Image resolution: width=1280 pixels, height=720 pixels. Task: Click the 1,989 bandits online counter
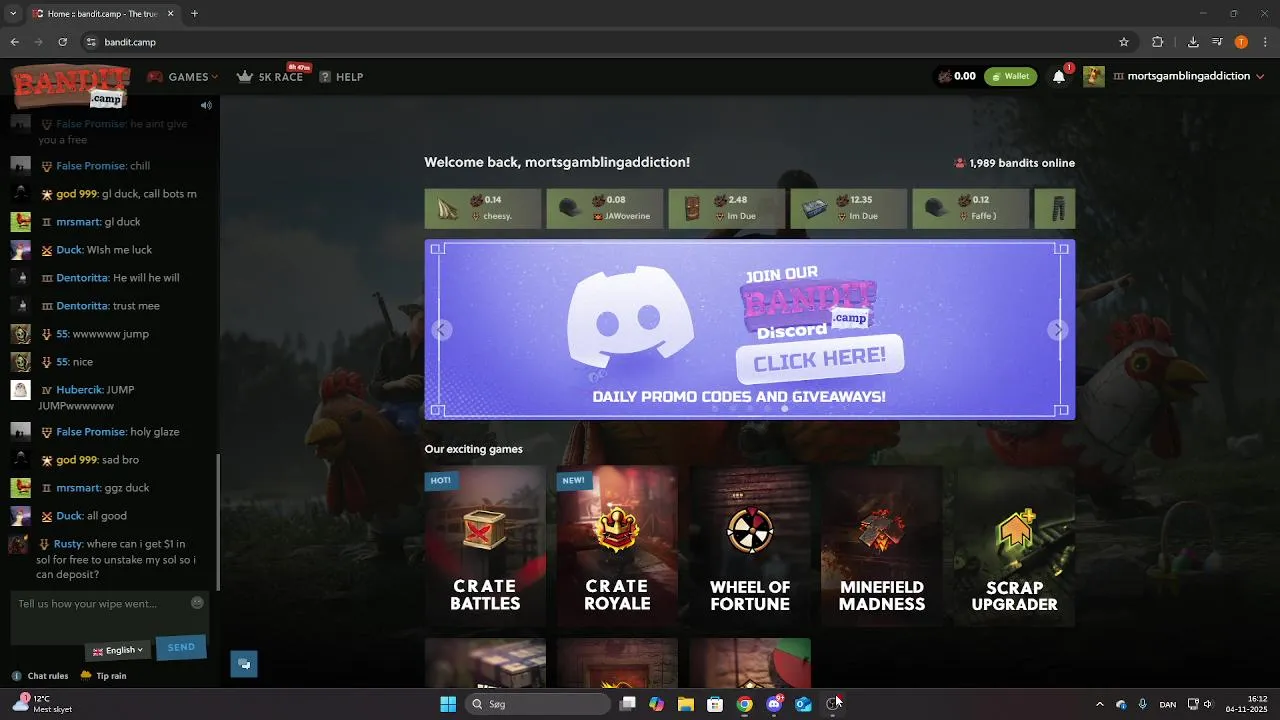(x=1014, y=163)
